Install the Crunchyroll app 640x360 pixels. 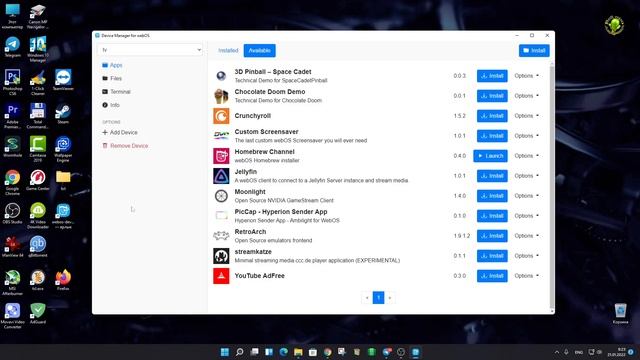point(492,116)
